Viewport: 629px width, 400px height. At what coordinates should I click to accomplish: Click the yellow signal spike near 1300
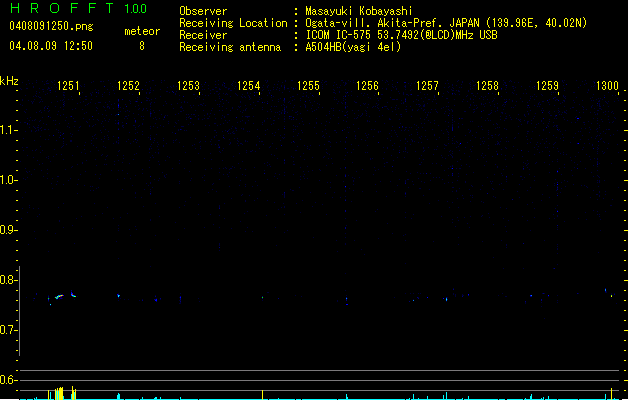click(611, 394)
